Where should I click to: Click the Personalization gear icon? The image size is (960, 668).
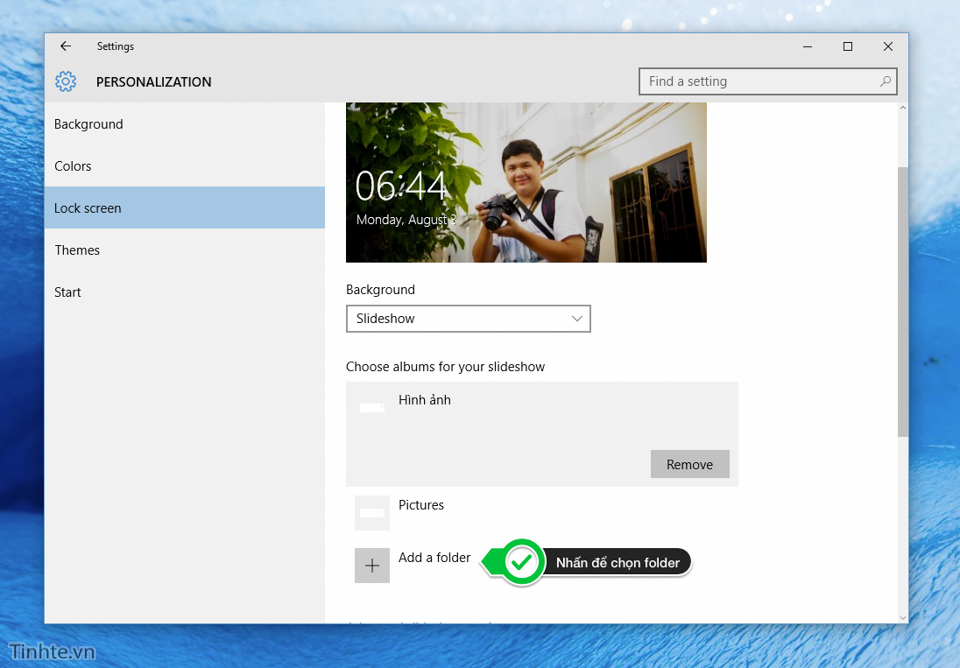pos(66,81)
